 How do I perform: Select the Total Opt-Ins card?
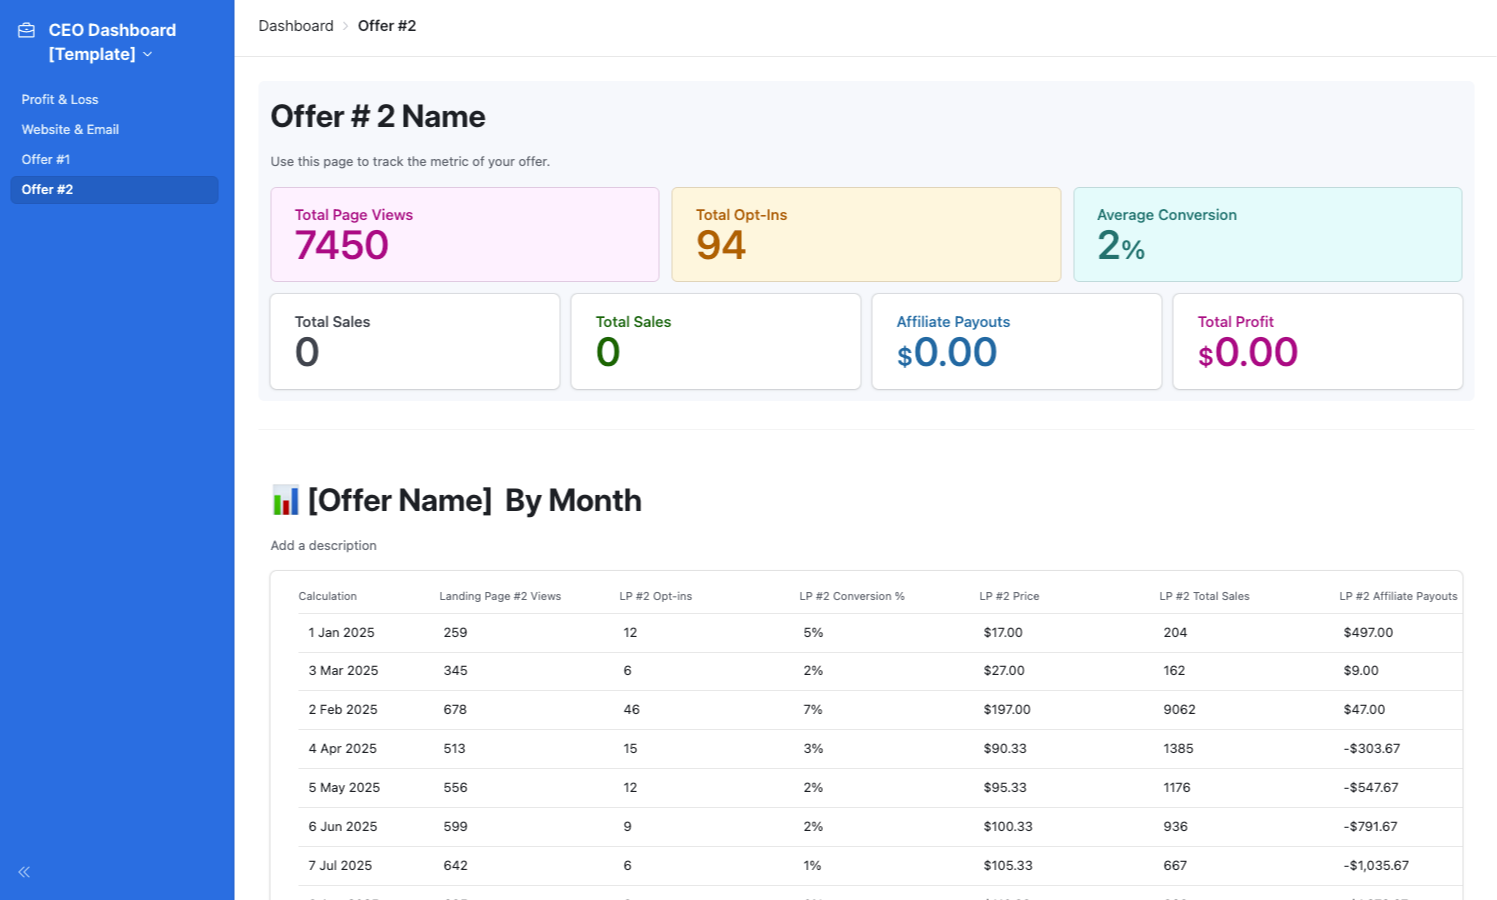(865, 234)
